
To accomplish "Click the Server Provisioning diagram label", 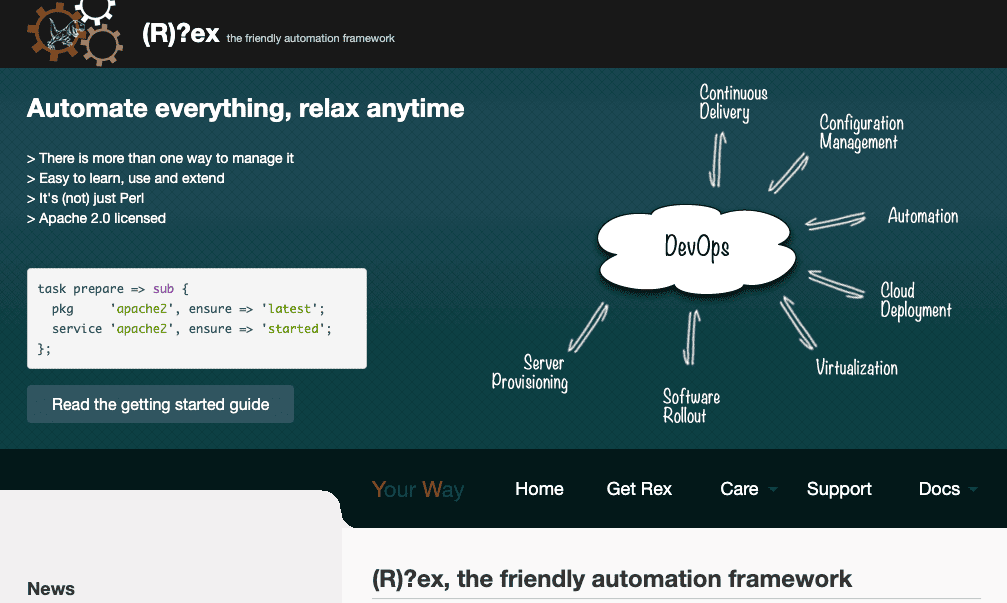I will (530, 373).
